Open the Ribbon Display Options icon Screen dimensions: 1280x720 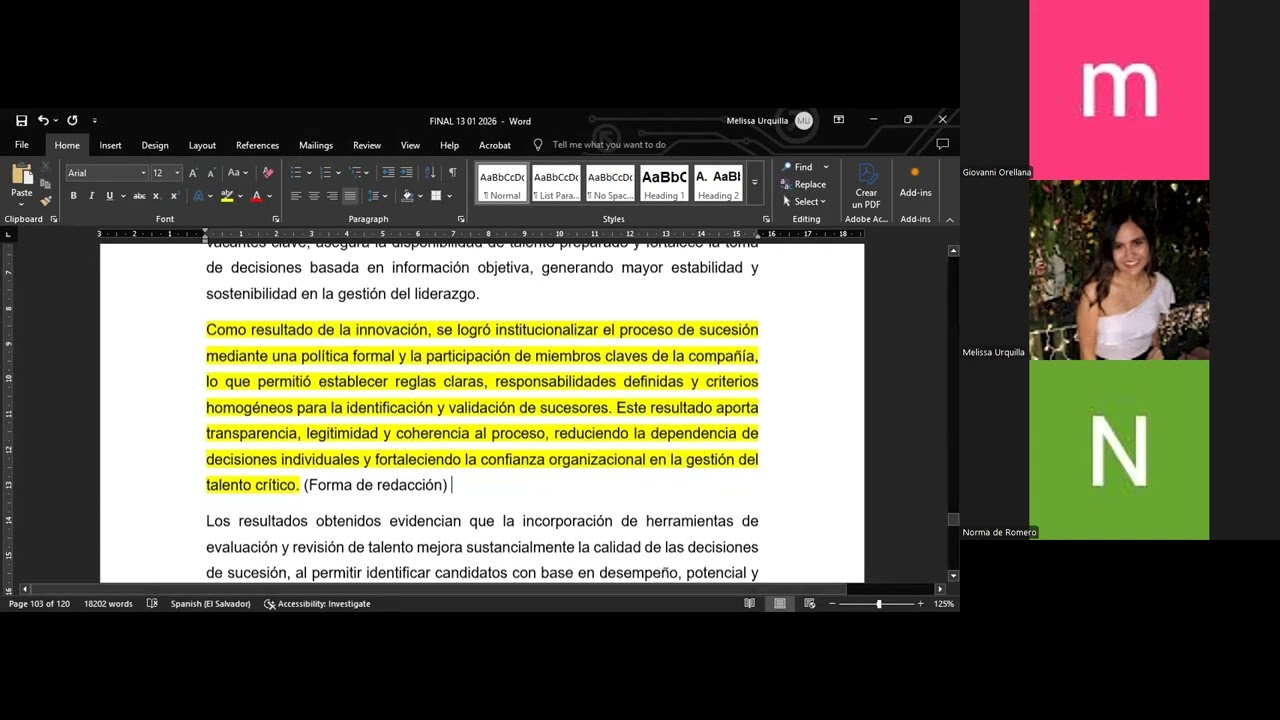coord(839,120)
